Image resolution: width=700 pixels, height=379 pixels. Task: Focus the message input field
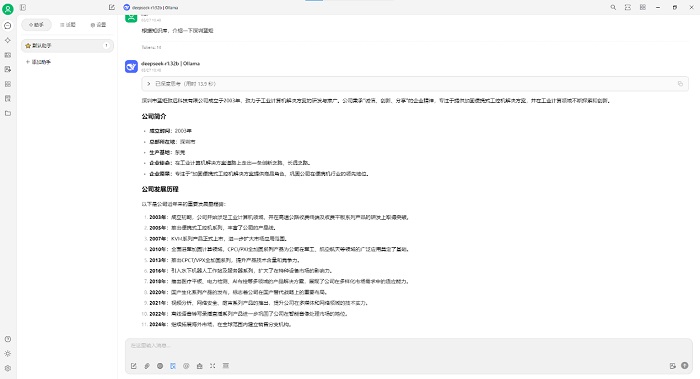pos(408,346)
